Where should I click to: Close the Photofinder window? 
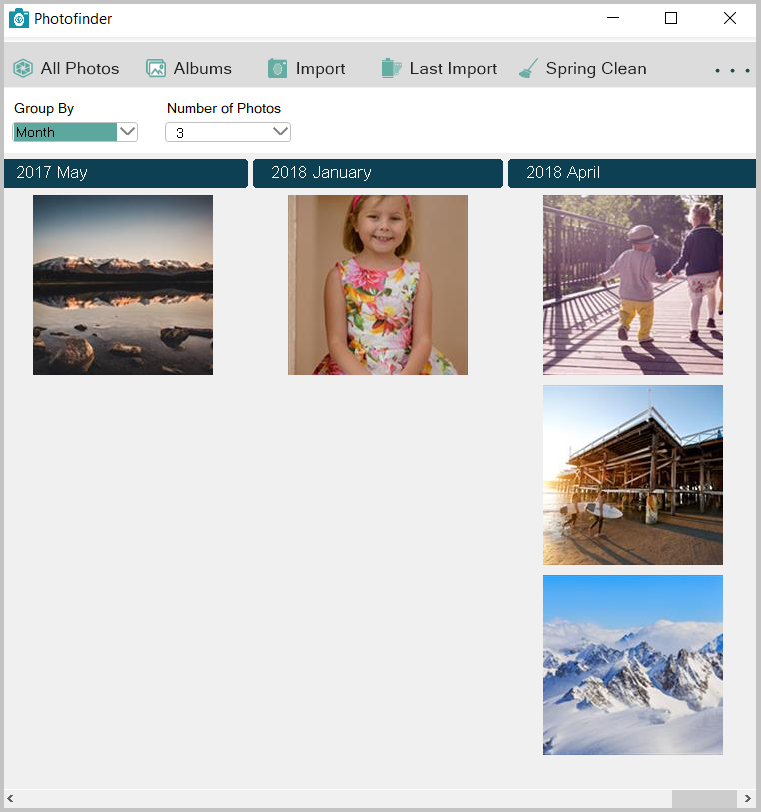pos(730,18)
